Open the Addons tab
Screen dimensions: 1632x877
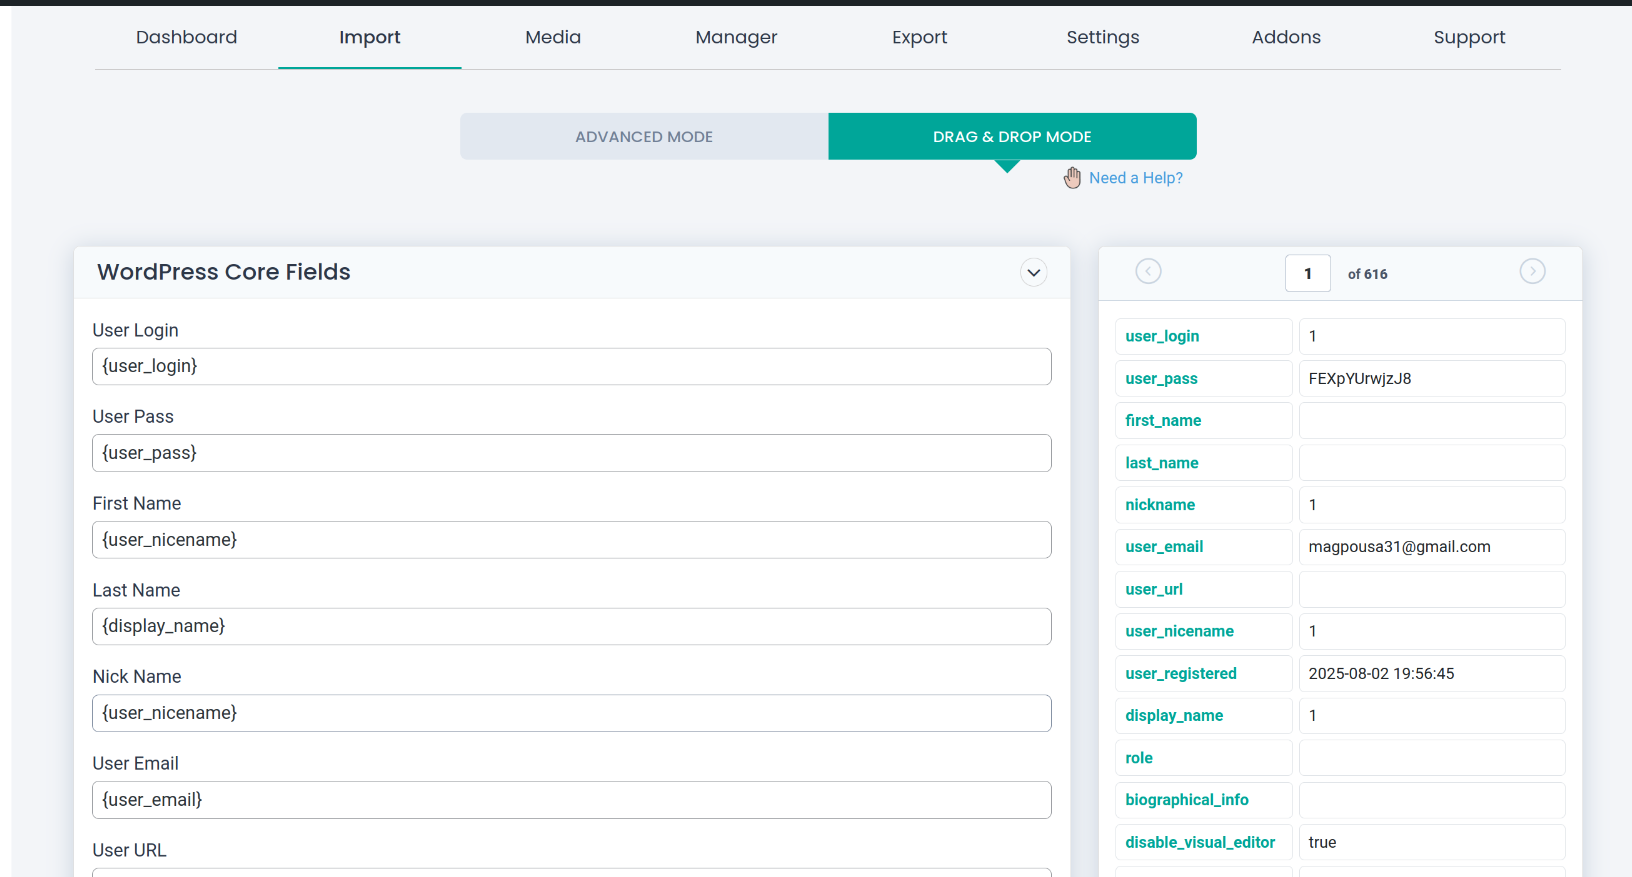click(x=1286, y=38)
